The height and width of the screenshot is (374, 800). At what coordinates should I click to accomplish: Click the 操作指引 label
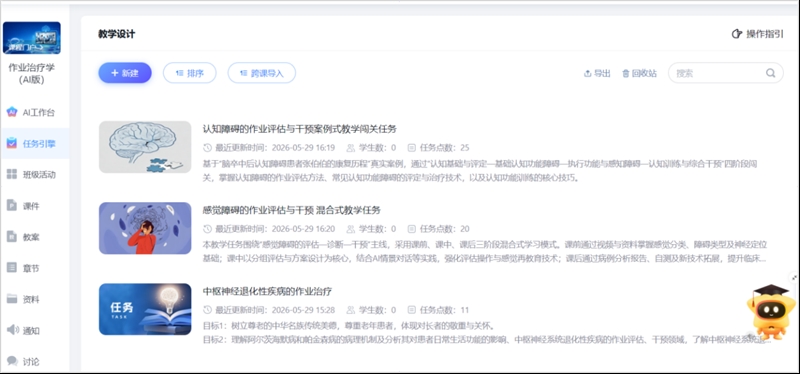coord(765,34)
